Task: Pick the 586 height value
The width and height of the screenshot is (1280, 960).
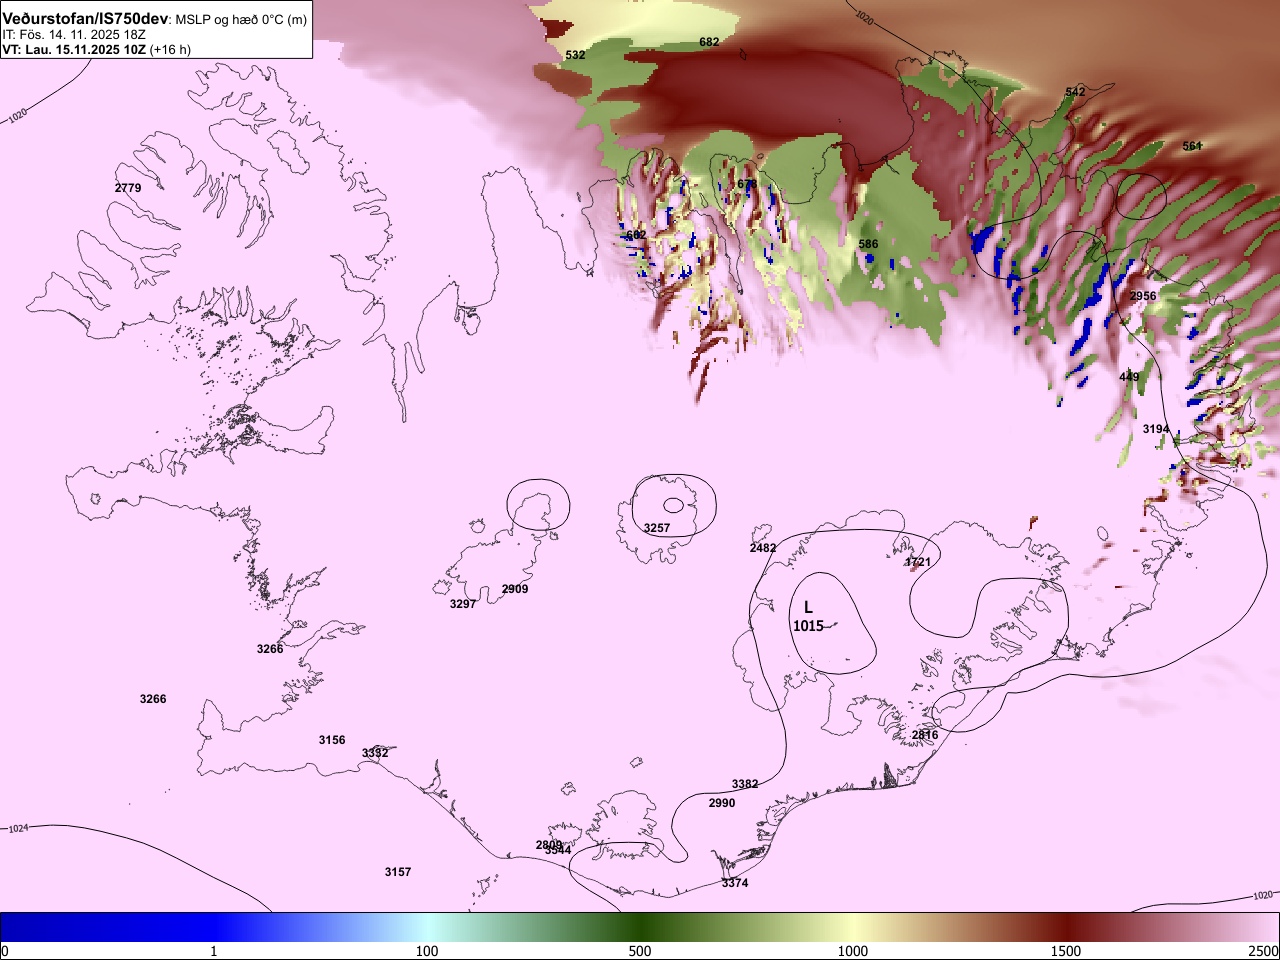Action: 868,244
